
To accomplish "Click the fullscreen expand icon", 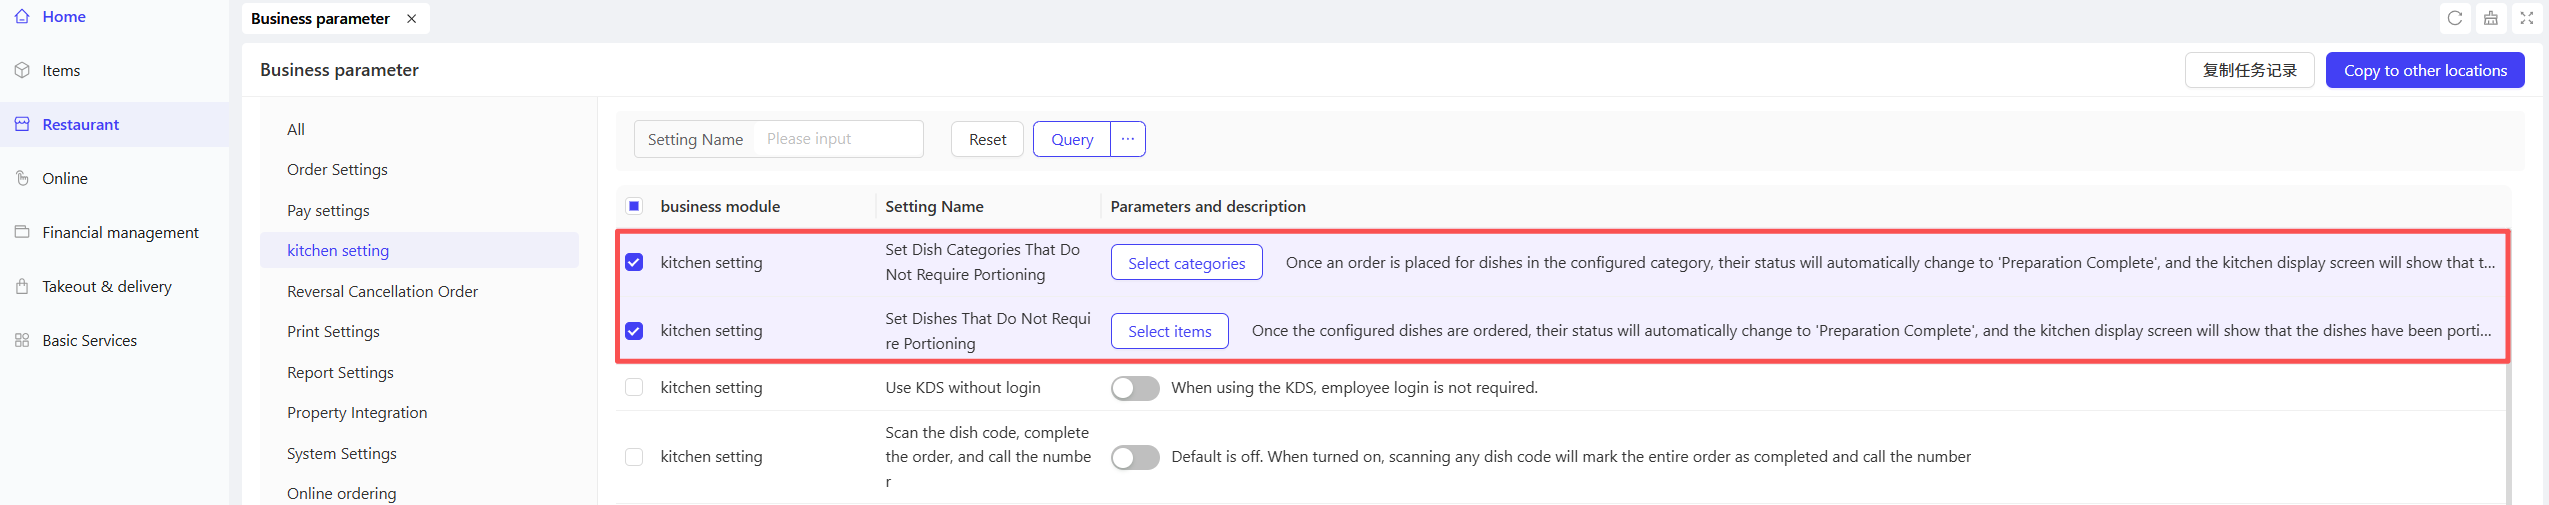I will 2526,18.
